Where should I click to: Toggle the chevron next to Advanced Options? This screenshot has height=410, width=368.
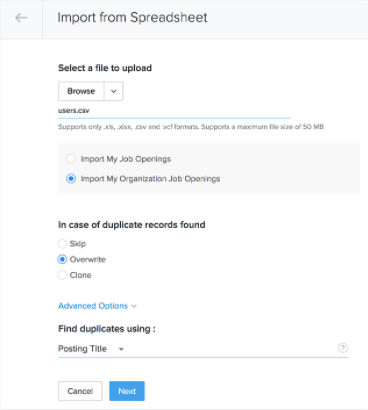[134, 306]
